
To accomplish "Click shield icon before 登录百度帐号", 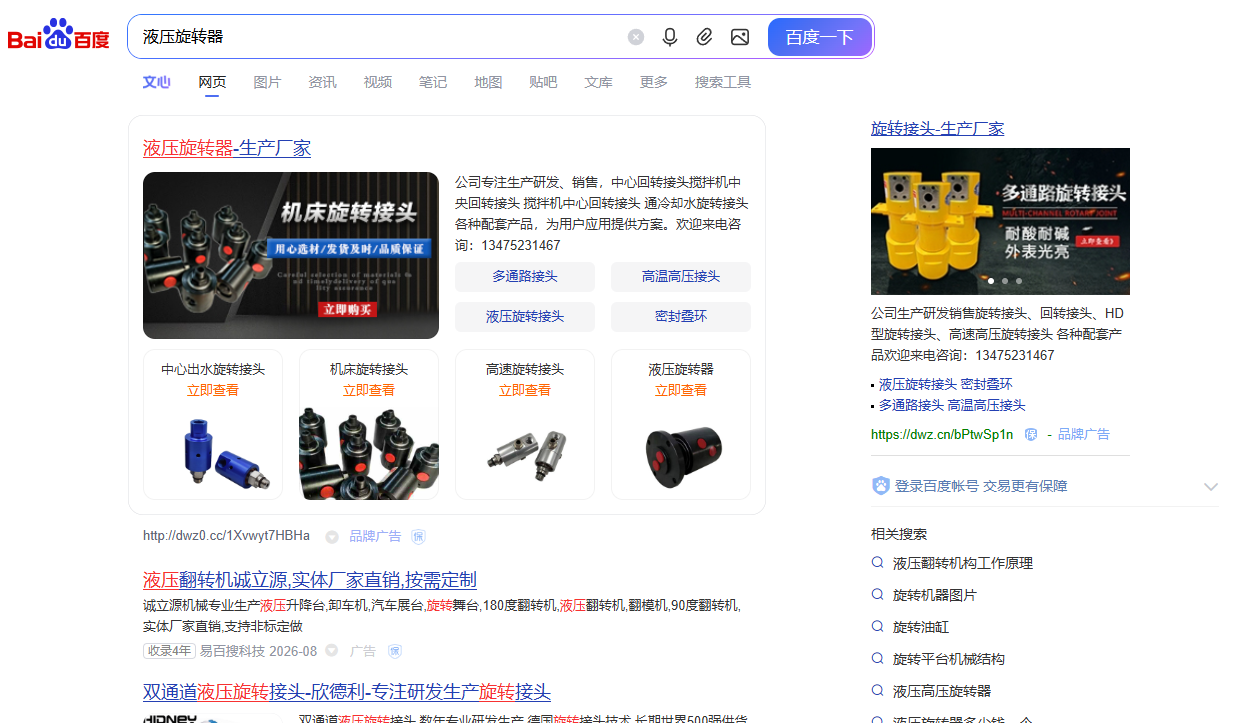I will [x=881, y=486].
